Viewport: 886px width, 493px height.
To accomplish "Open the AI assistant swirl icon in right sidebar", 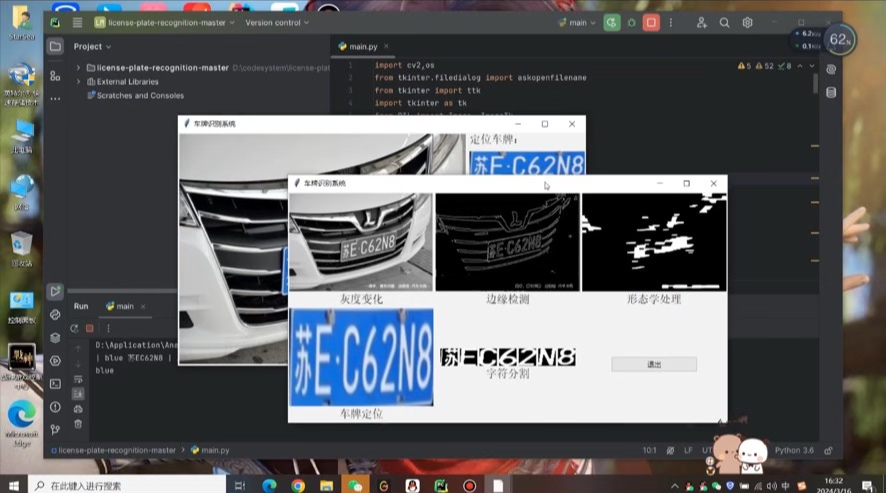I will (x=831, y=70).
